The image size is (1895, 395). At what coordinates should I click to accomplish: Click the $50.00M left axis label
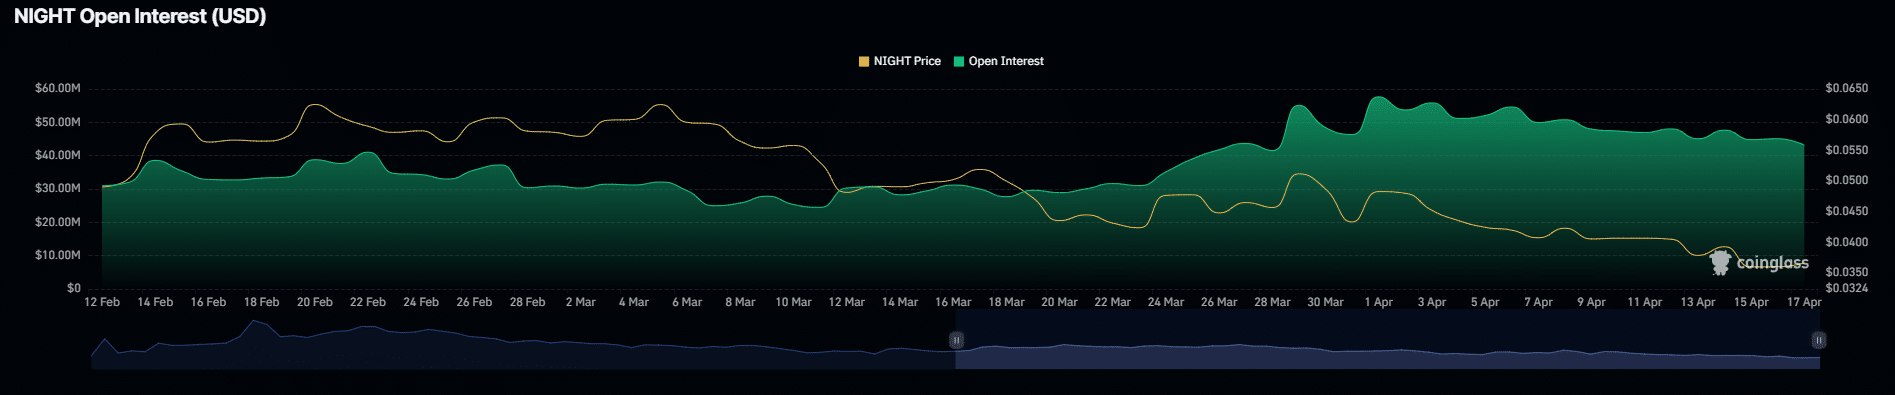coord(58,122)
